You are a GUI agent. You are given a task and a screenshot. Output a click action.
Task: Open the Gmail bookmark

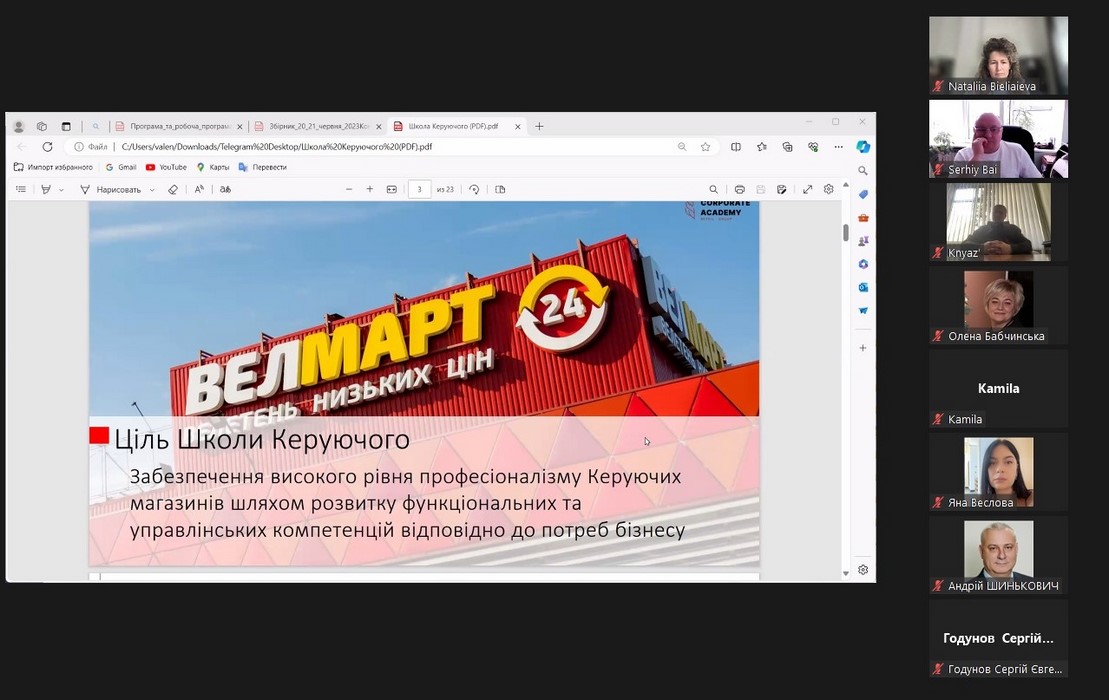click(x=120, y=167)
